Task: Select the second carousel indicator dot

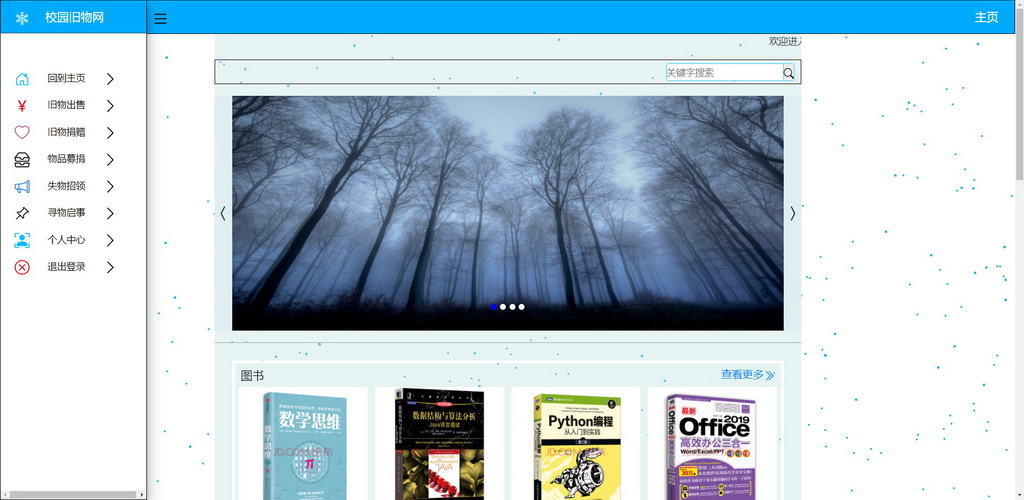Action: pyautogui.click(x=503, y=307)
